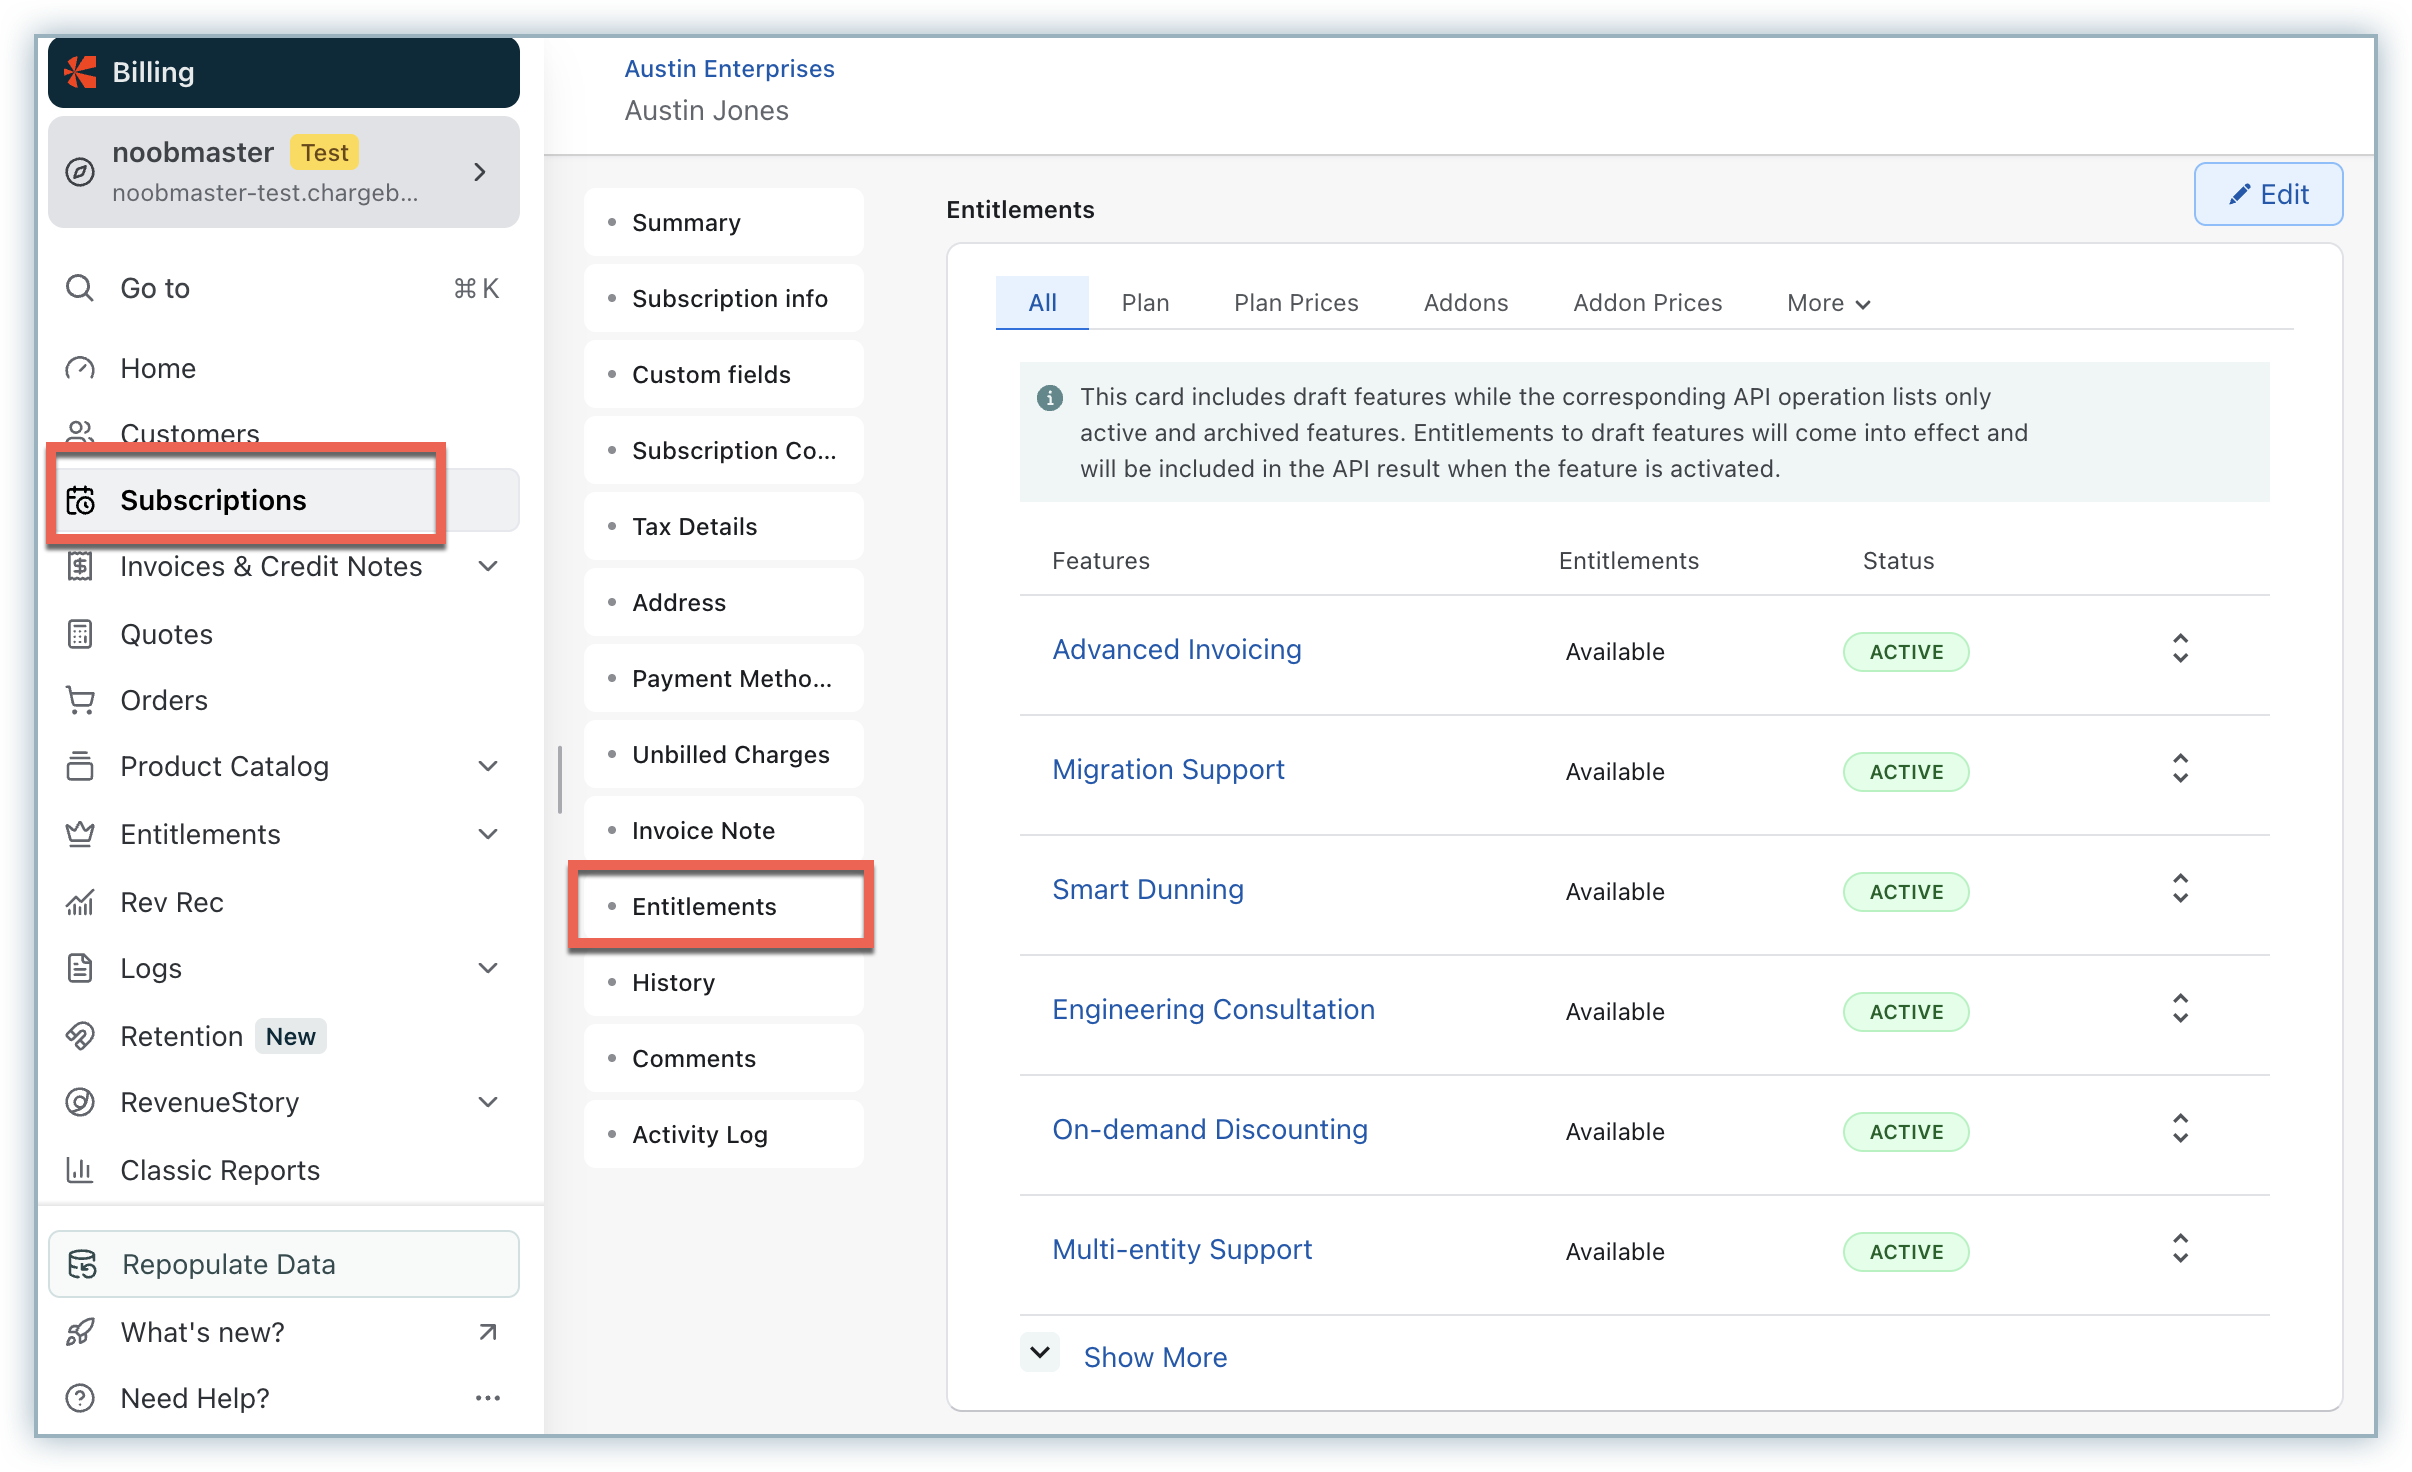Click the info icon in the draft features notice
The width and height of the screenshot is (2412, 1472).
tap(1049, 398)
